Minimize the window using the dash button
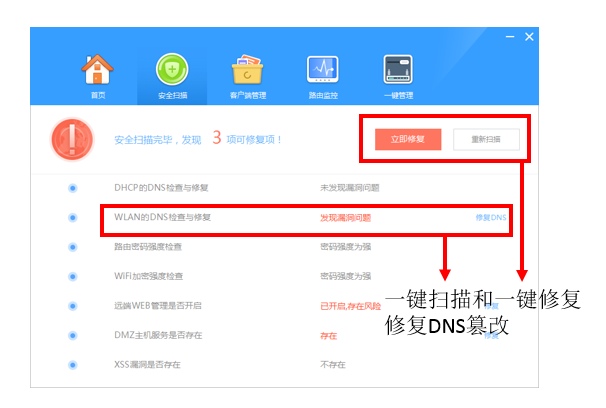Screen dimensions: 606x408 click(510, 37)
